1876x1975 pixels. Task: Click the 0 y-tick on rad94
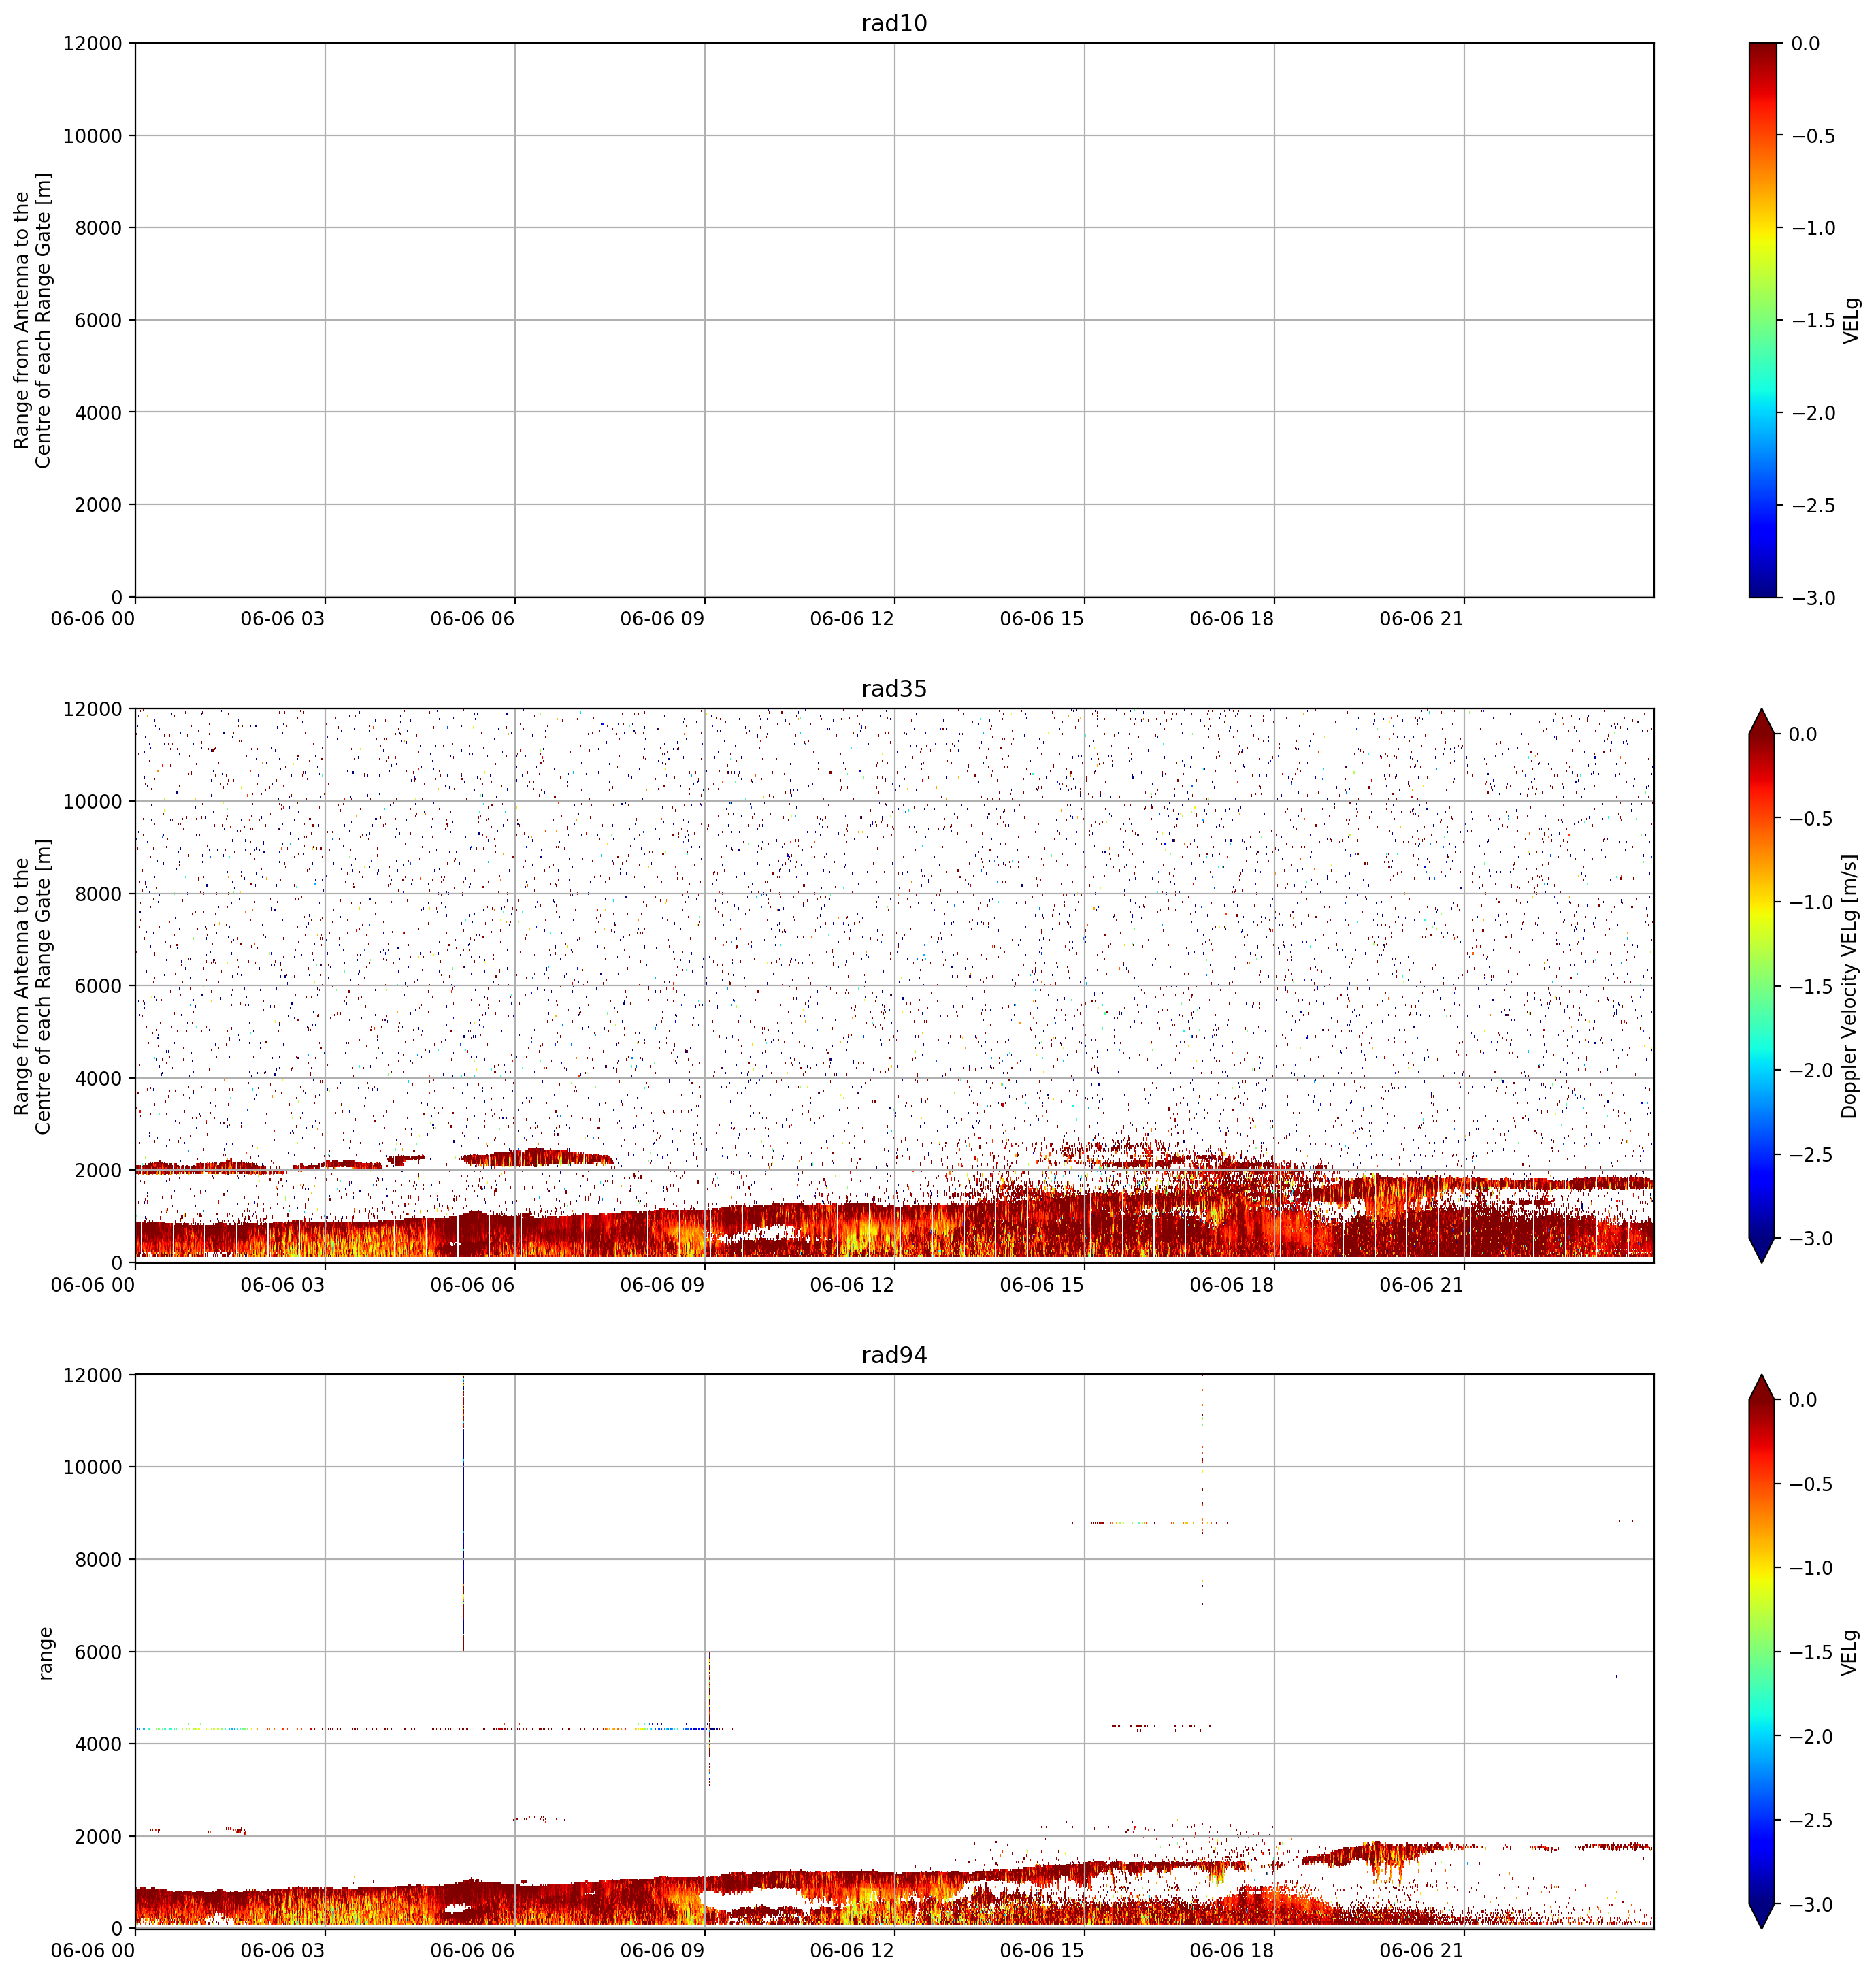click(116, 1929)
